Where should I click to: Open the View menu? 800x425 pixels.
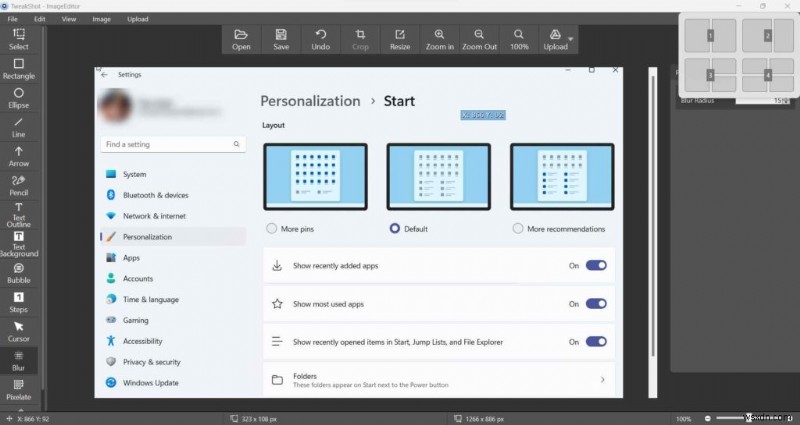pyautogui.click(x=69, y=19)
